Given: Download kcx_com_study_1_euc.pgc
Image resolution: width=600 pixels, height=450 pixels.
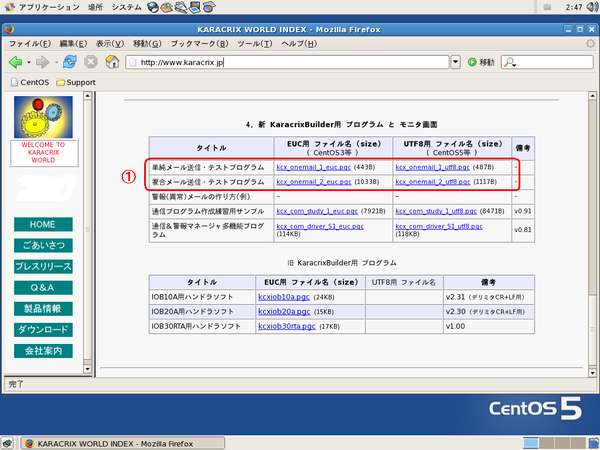Looking at the screenshot, I should [317, 211].
